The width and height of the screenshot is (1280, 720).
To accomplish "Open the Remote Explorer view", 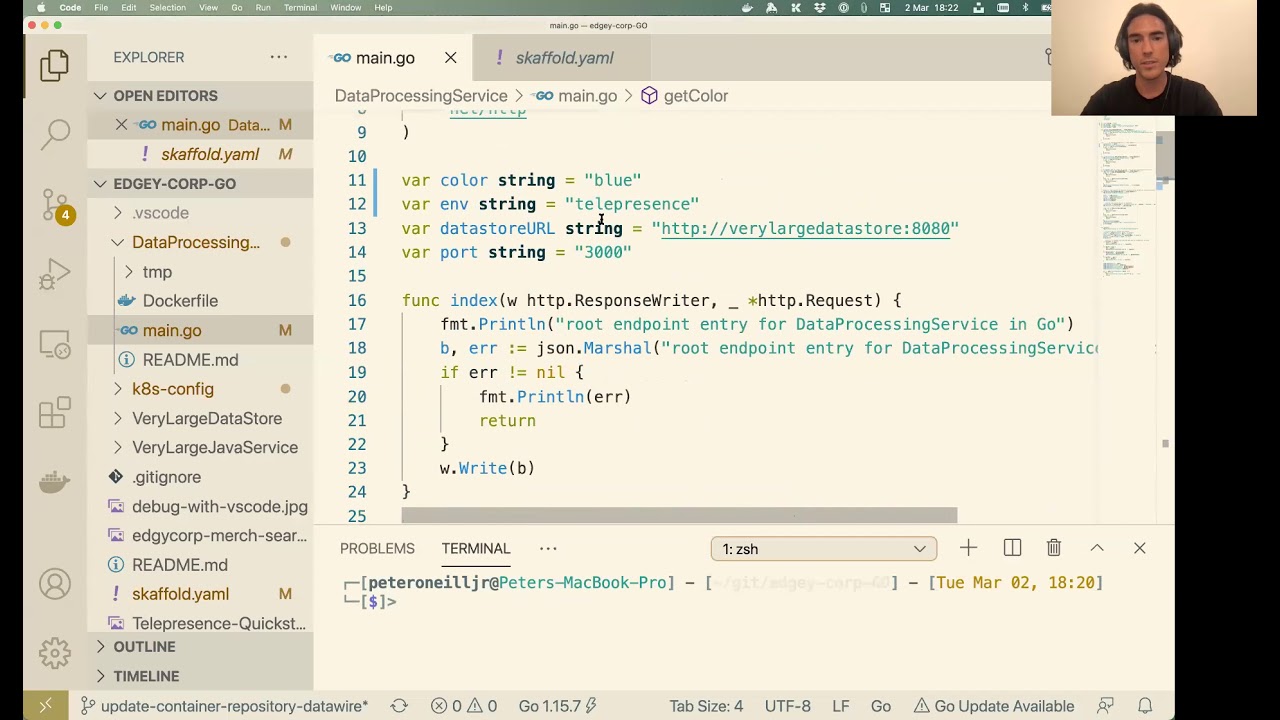I will 55,343.
